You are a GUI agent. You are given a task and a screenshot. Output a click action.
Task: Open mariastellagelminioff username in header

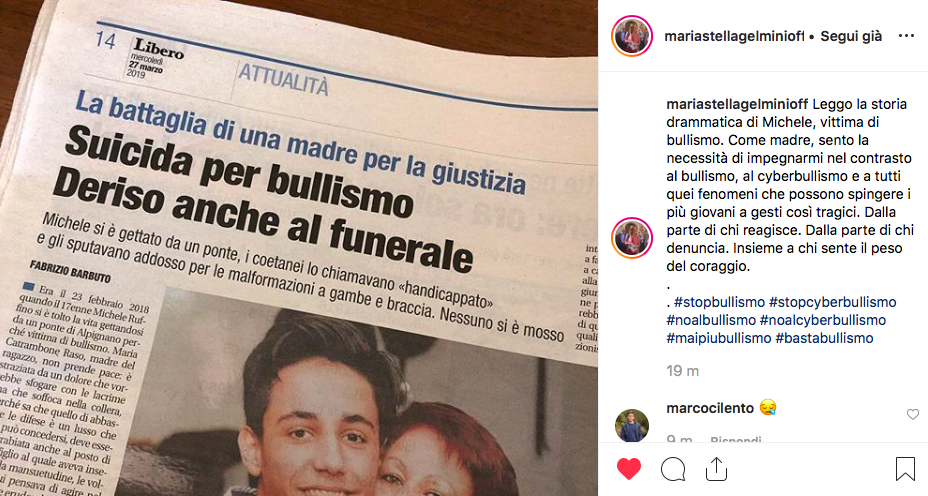[734, 36]
